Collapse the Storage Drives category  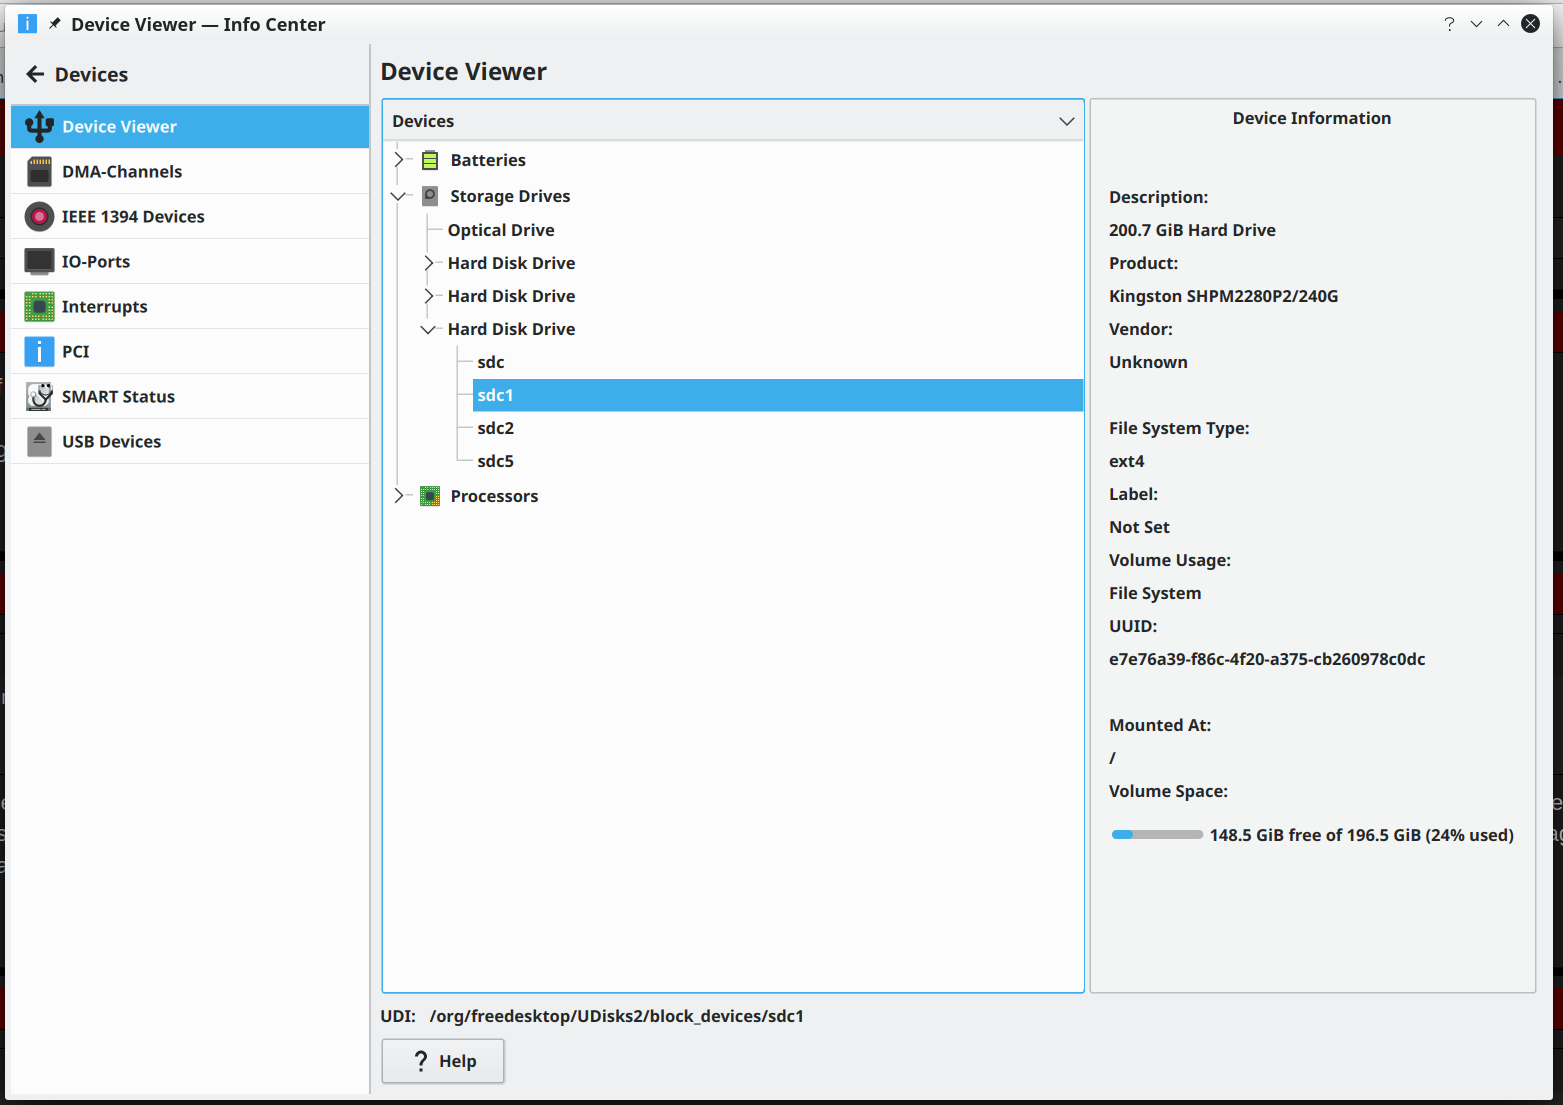click(399, 196)
